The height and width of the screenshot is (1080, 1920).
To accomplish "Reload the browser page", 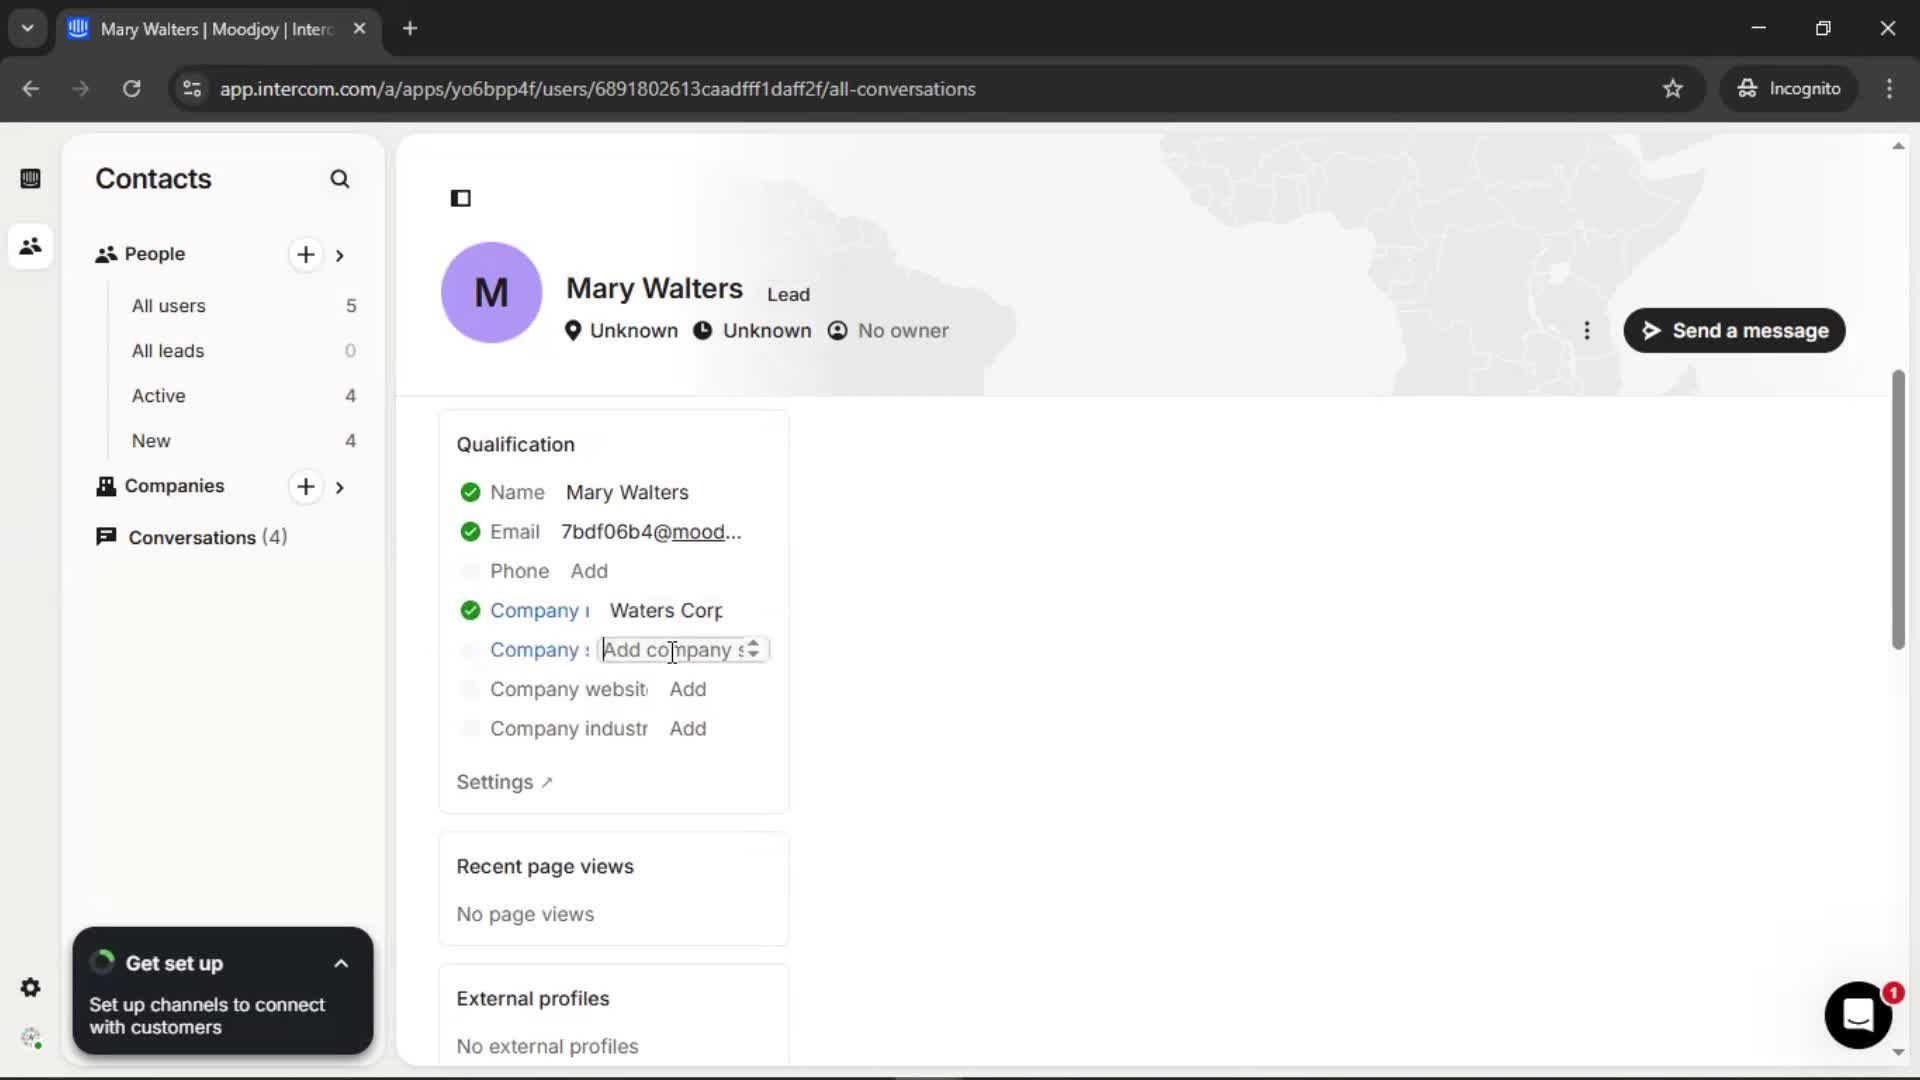I will coord(131,89).
